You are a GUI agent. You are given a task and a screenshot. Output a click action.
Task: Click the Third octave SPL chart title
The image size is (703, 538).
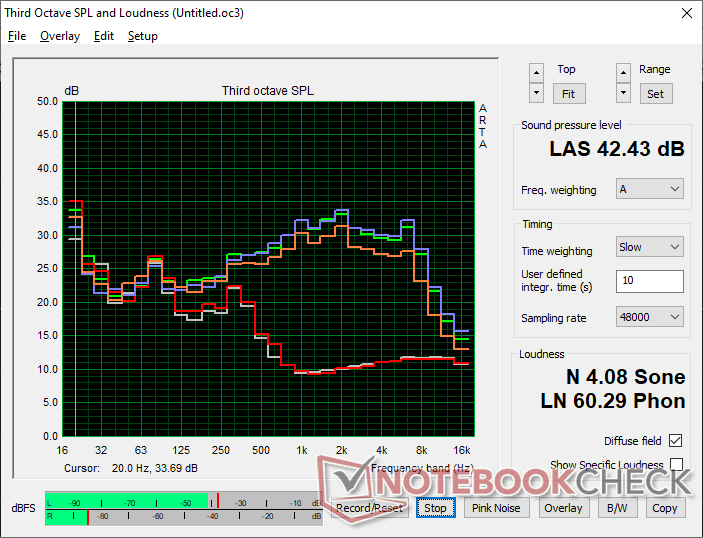(268, 91)
